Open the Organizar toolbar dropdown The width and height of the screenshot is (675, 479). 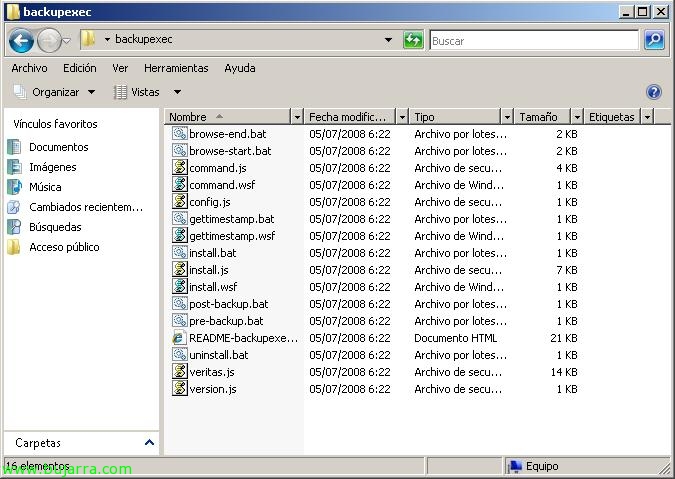click(x=55, y=92)
